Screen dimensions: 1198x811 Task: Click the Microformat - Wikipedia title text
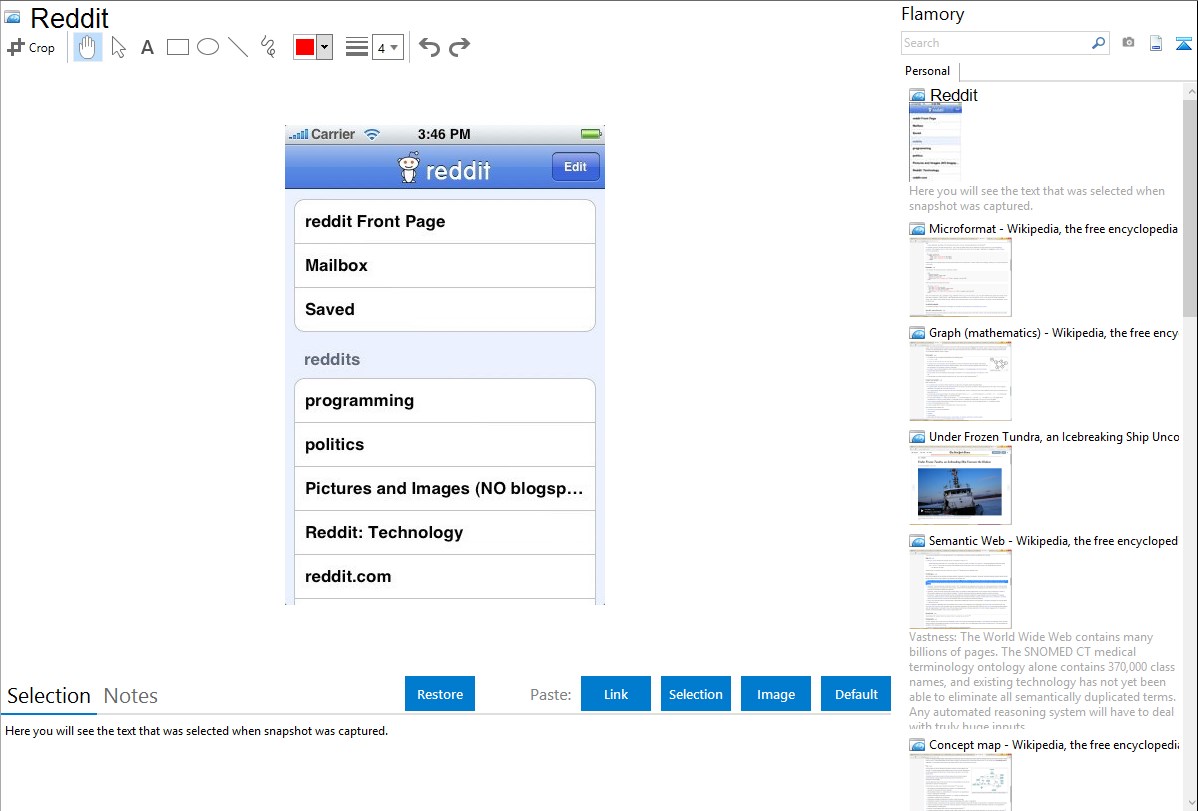click(x=1053, y=229)
